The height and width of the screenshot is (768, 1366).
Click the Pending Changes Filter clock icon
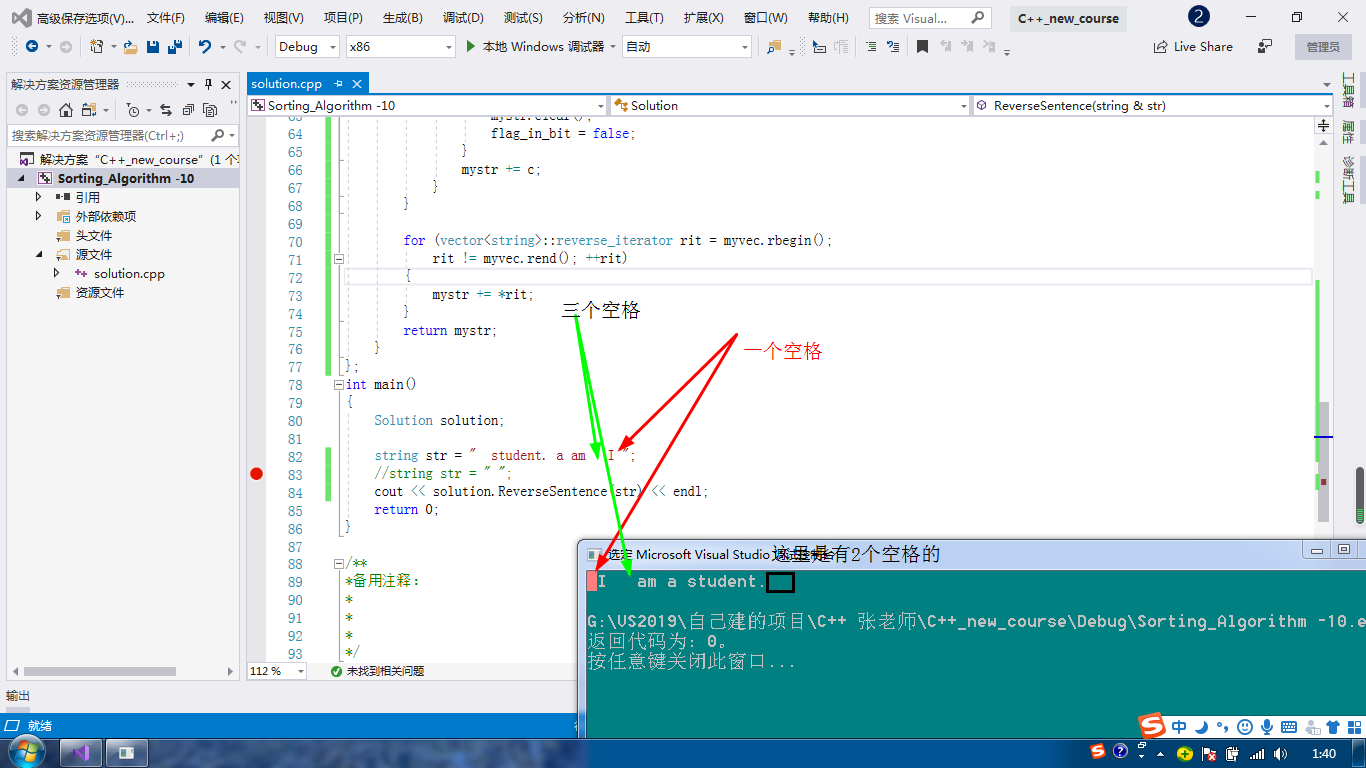133,110
